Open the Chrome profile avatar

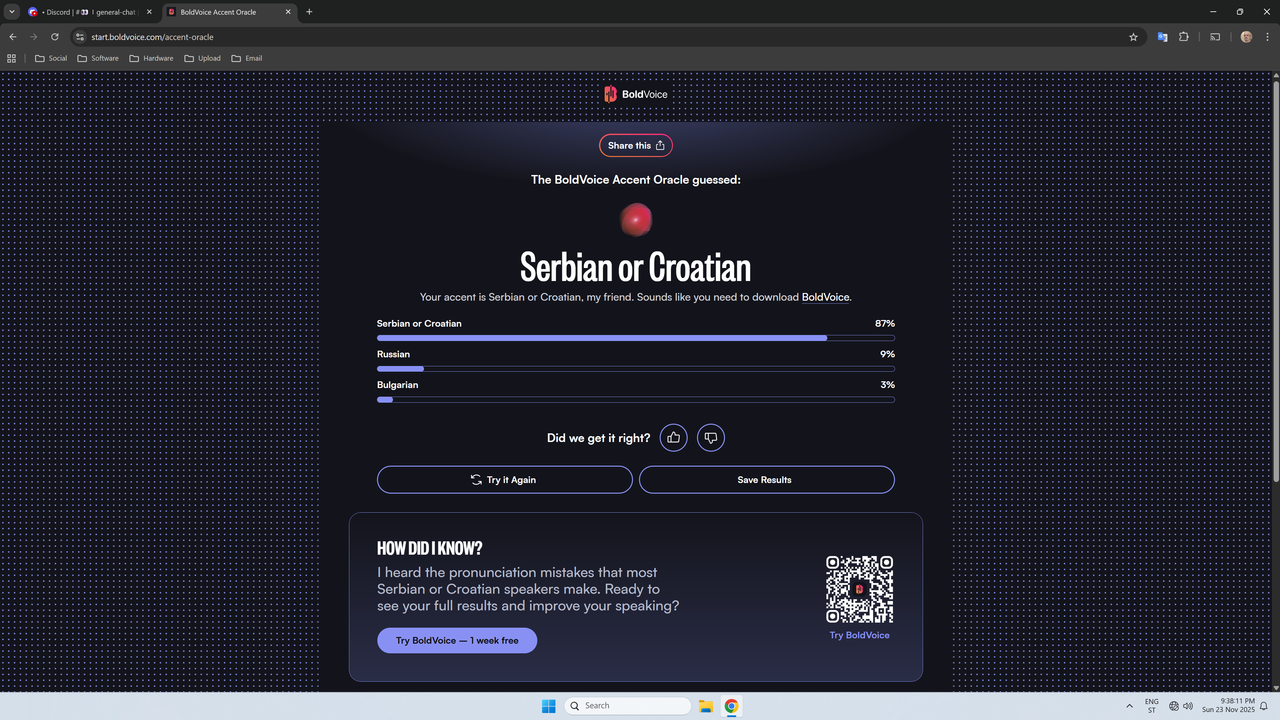pos(1245,36)
